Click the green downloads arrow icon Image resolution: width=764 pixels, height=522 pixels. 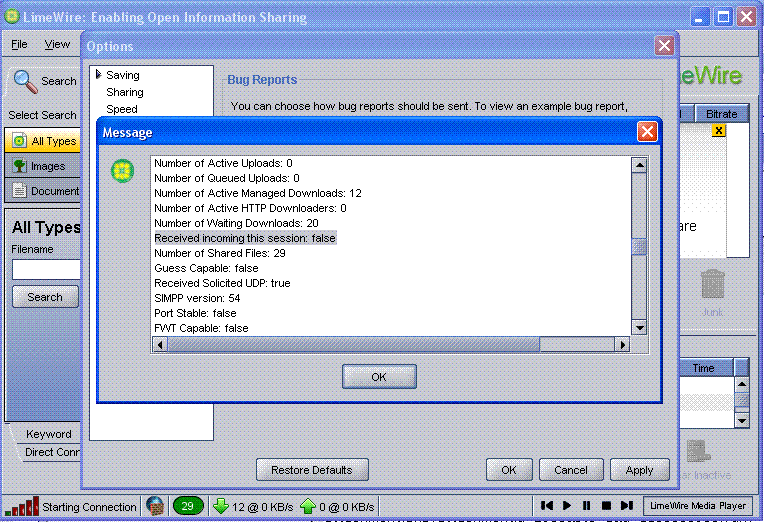(x=221, y=506)
